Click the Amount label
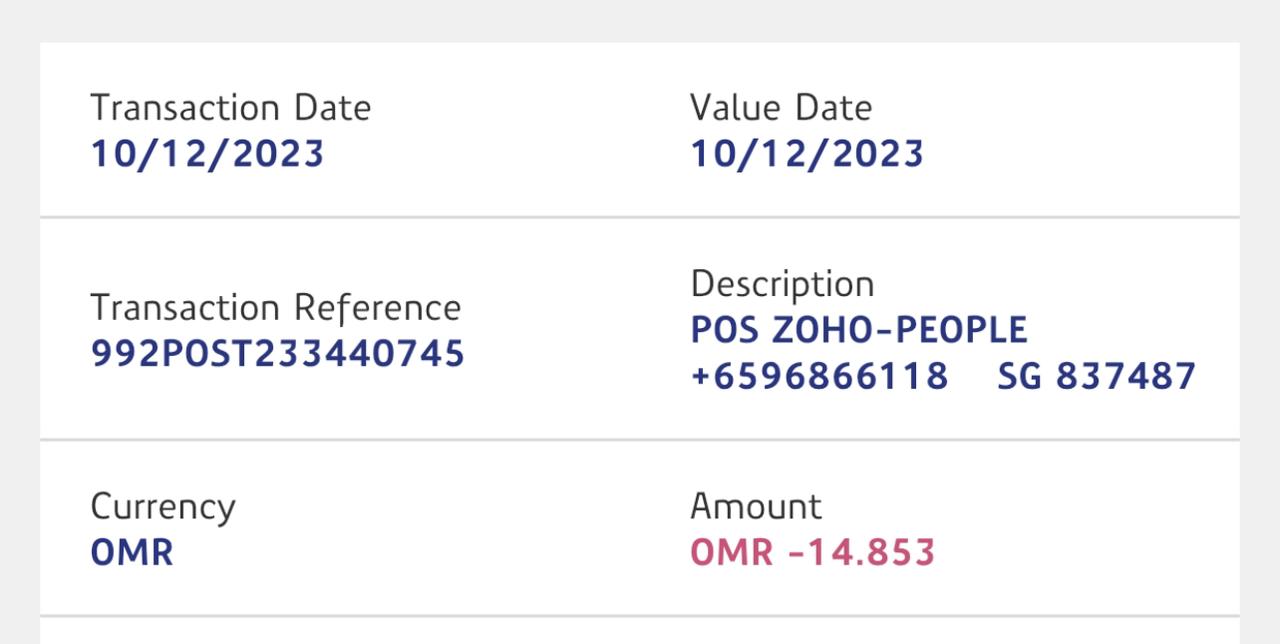 [x=755, y=507]
